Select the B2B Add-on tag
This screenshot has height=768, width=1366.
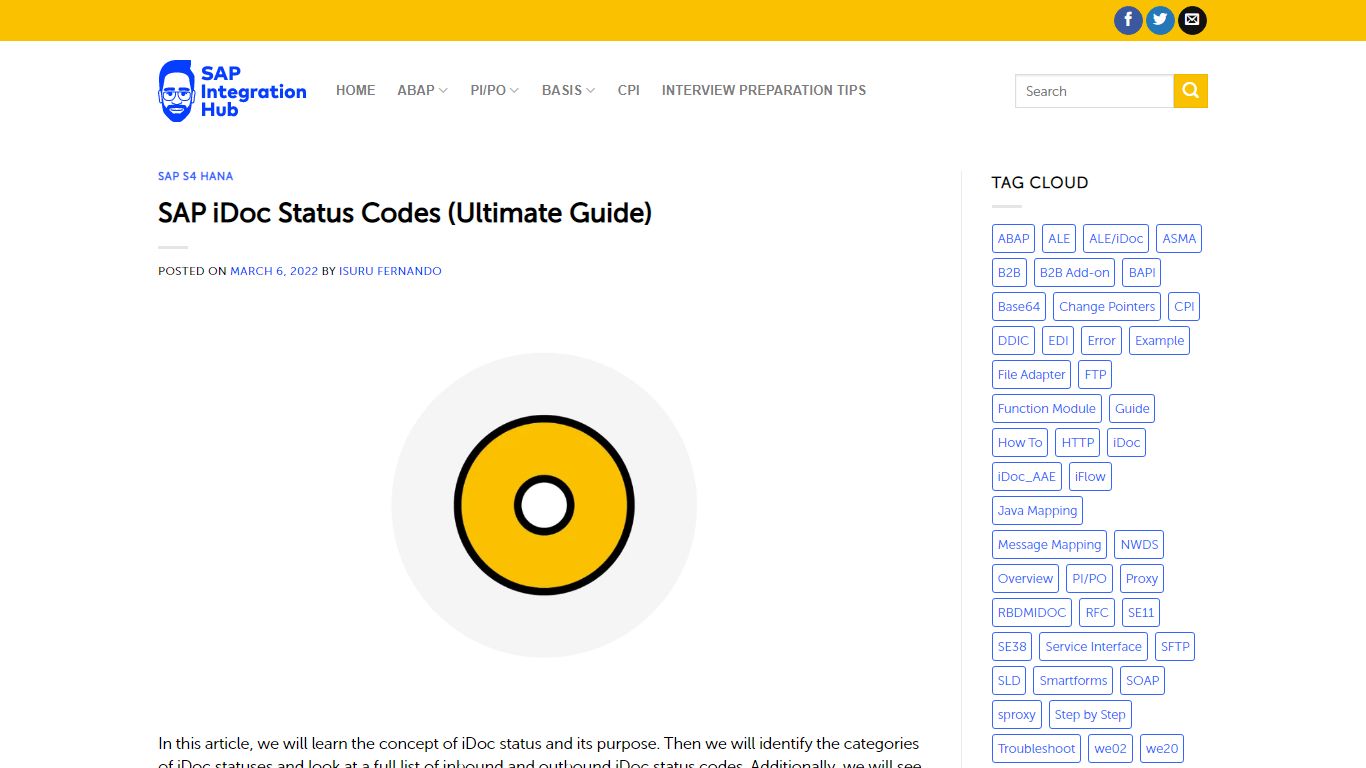coord(1074,273)
